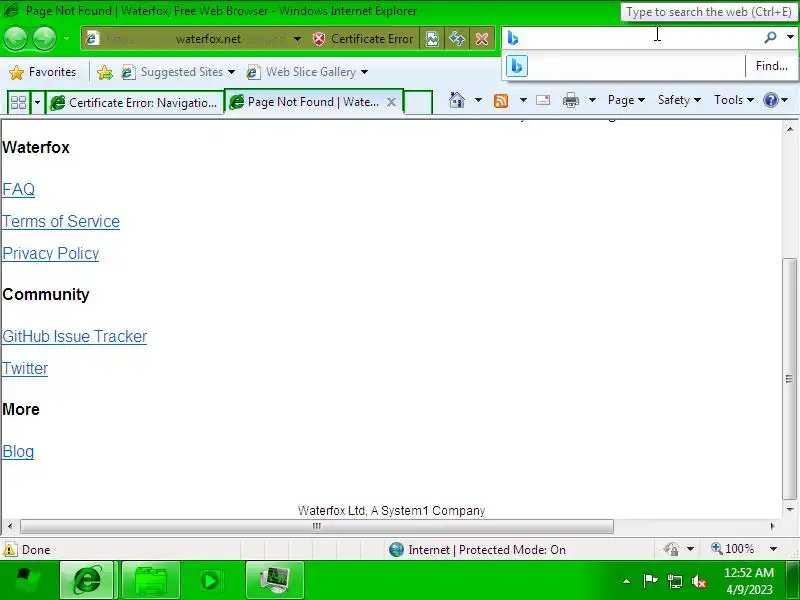Open the Privacy Policy link

(51, 254)
